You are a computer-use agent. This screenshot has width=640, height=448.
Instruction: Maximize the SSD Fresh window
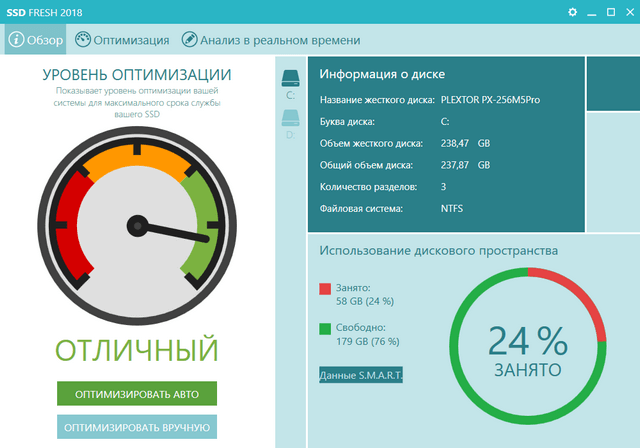pos(608,11)
